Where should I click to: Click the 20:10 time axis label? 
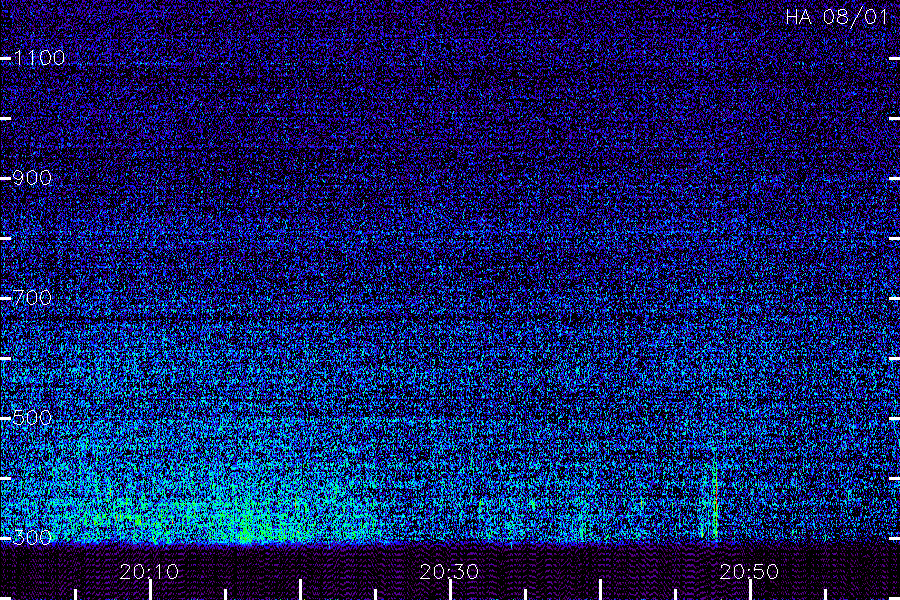coord(149,572)
